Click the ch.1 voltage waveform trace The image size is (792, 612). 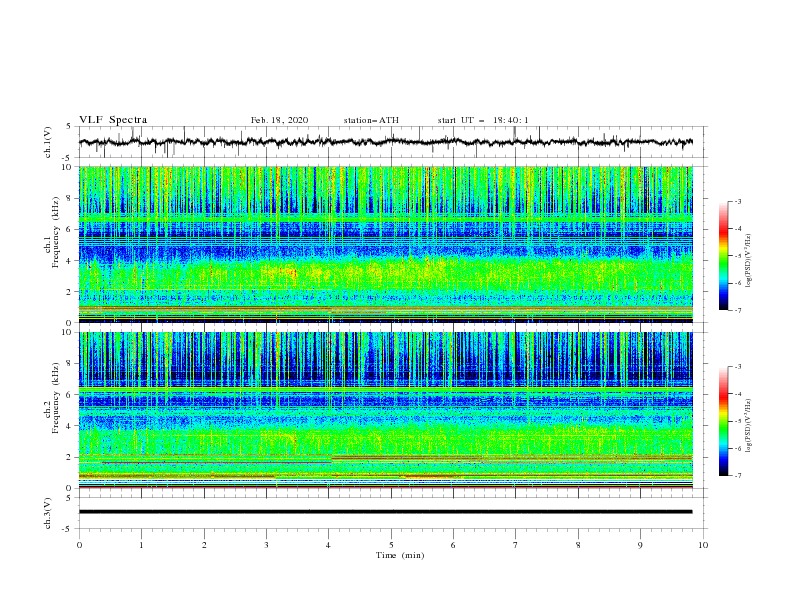pyautogui.click(x=385, y=142)
